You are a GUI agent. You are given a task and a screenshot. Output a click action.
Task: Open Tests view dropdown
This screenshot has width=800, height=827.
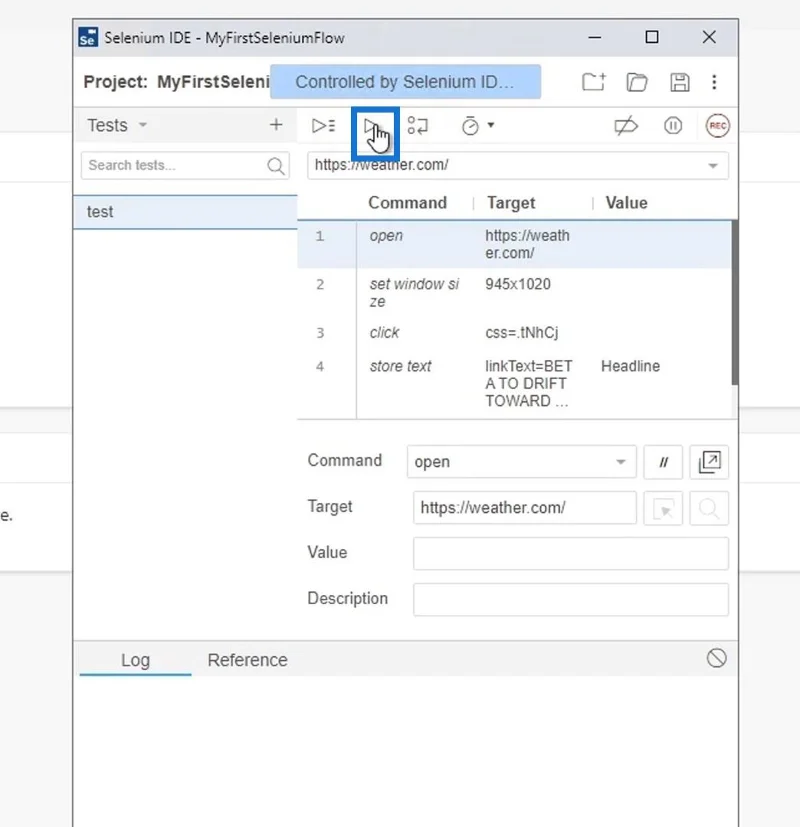pyautogui.click(x=117, y=125)
